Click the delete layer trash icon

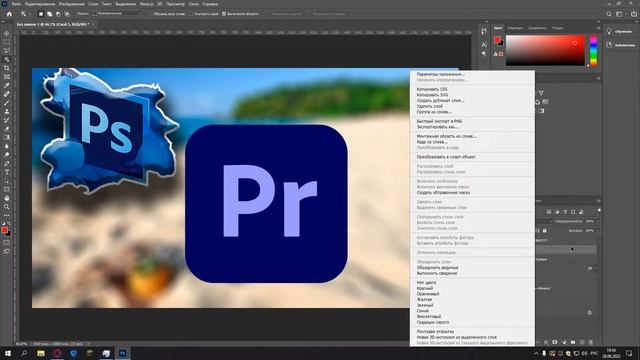coord(591,342)
